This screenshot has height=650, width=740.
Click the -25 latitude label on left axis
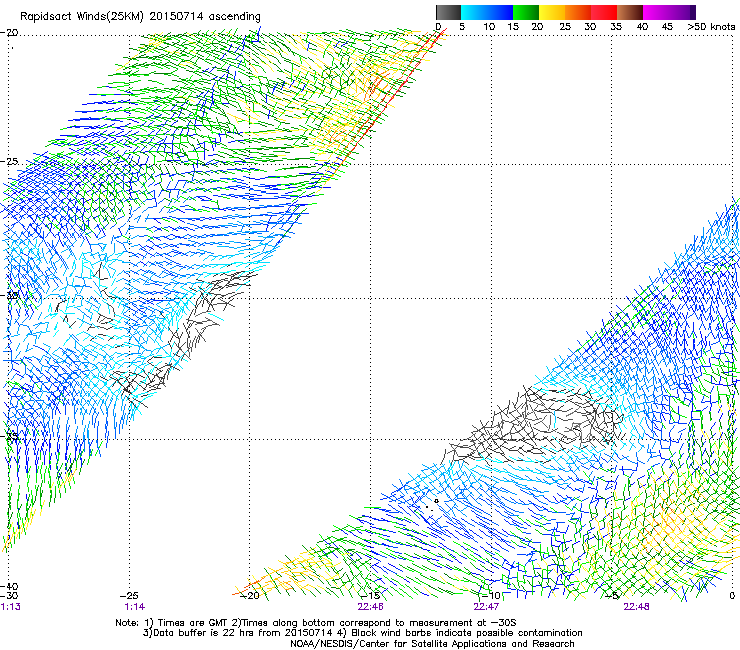click(9, 161)
